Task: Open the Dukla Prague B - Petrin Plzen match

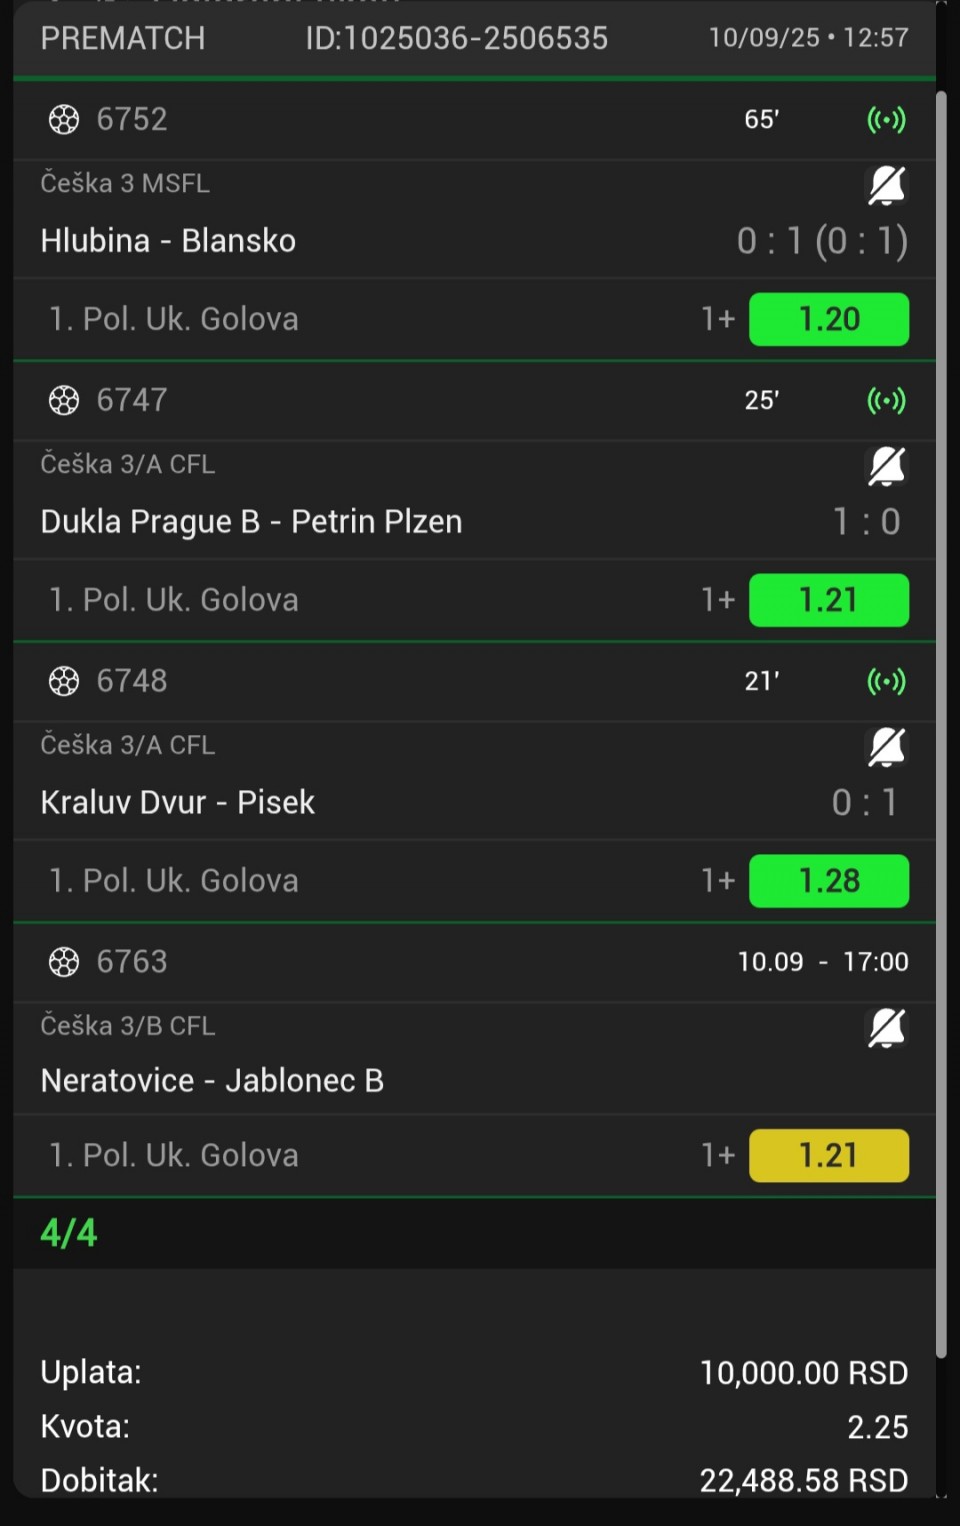Action: pos(251,522)
